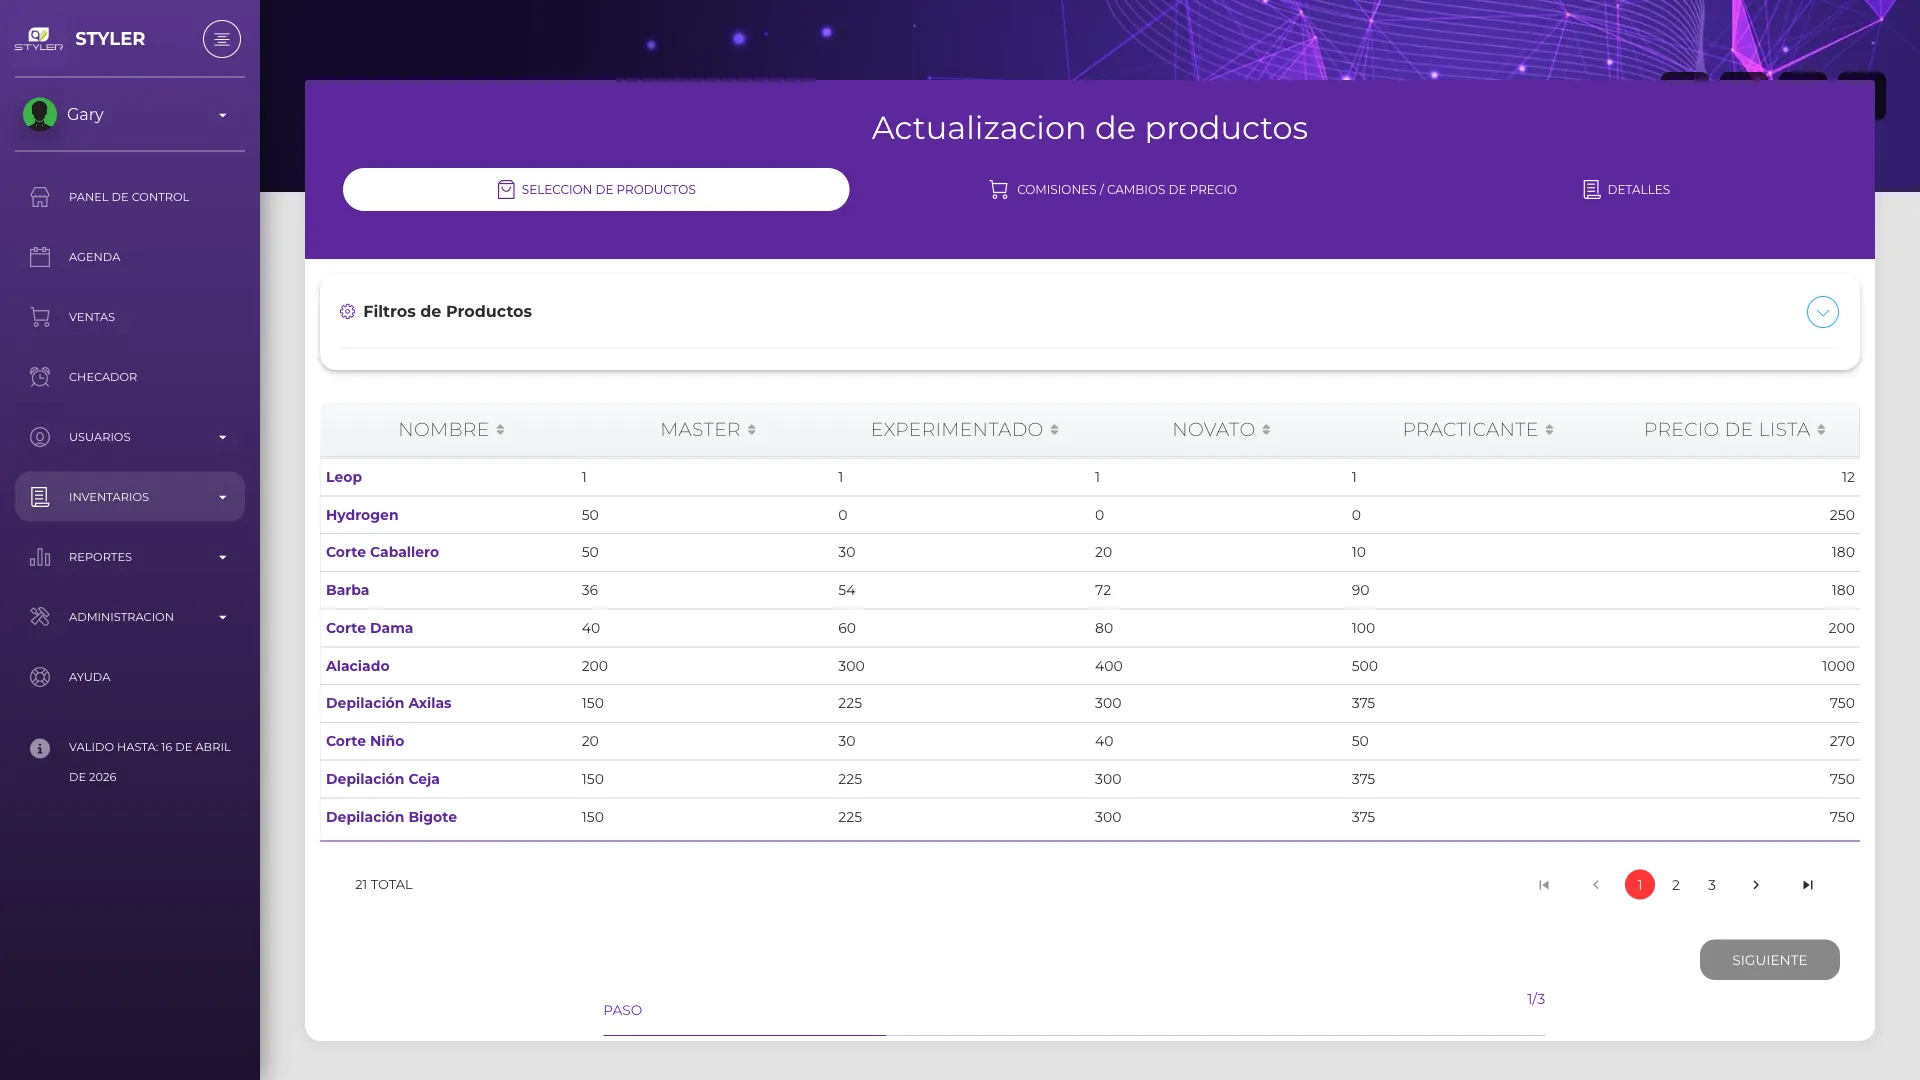Go to next page arrow
1920x1080 pixels.
pyautogui.click(x=1756, y=885)
